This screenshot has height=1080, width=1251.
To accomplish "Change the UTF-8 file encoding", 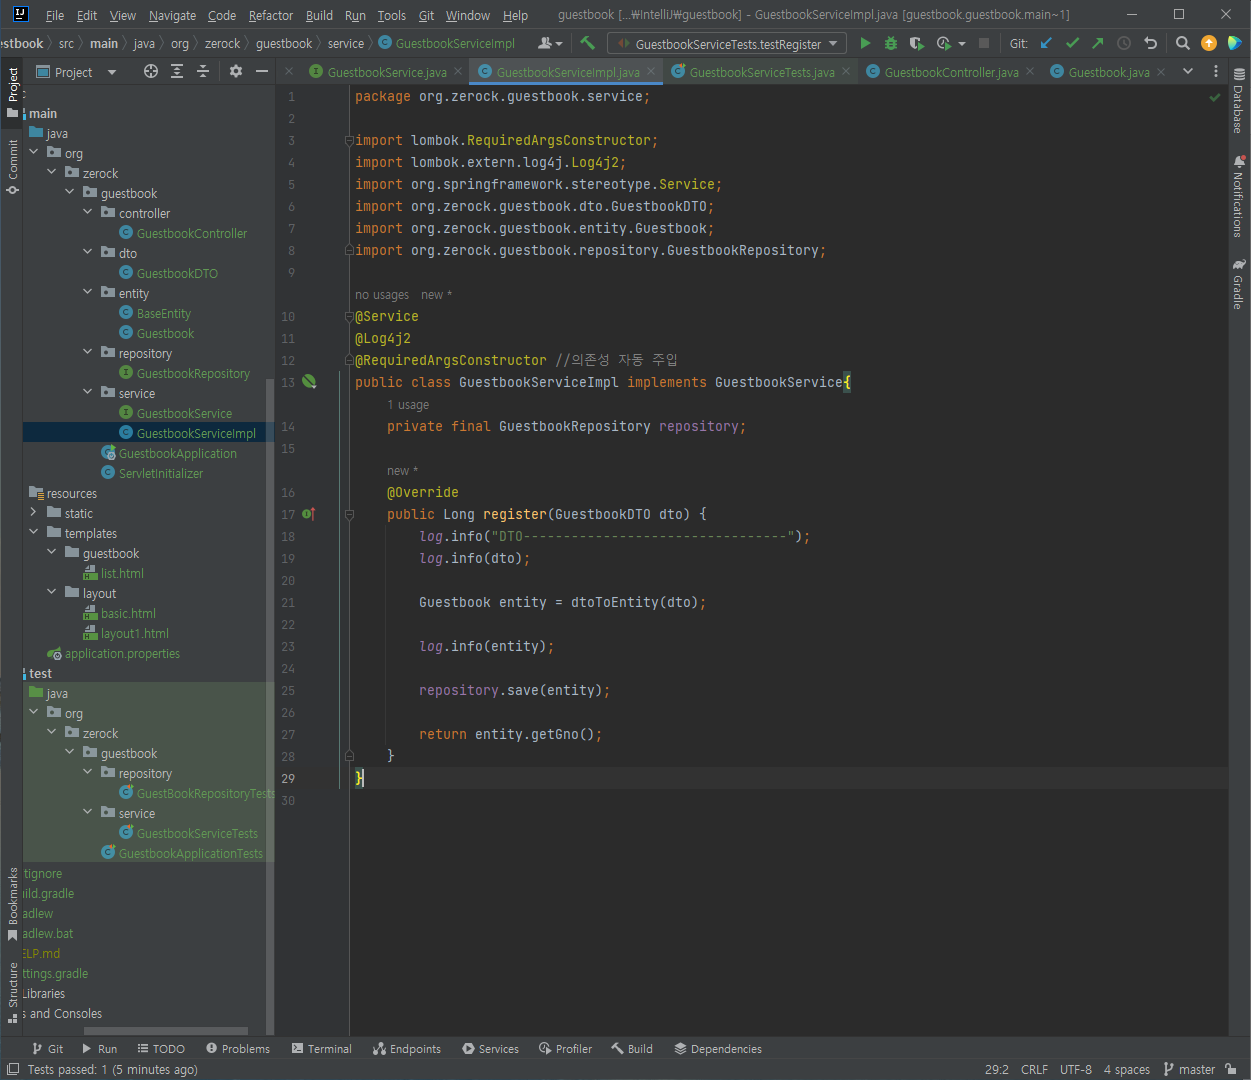I will (x=1076, y=1069).
